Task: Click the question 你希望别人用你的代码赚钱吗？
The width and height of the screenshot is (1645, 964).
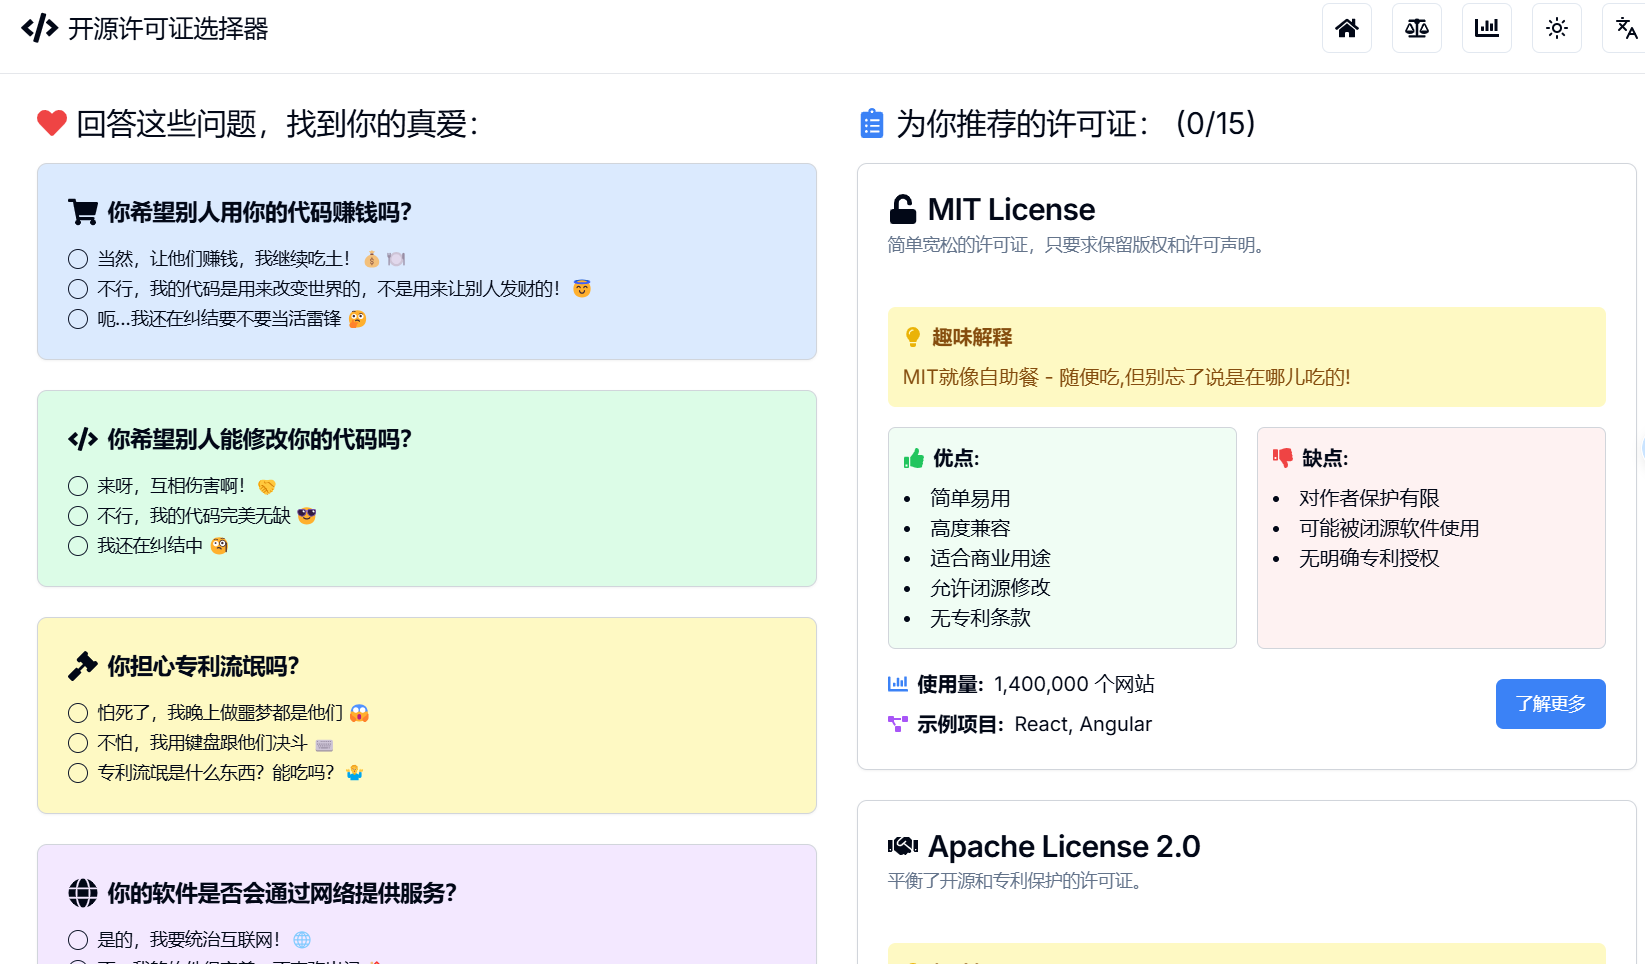Action: click(x=260, y=212)
